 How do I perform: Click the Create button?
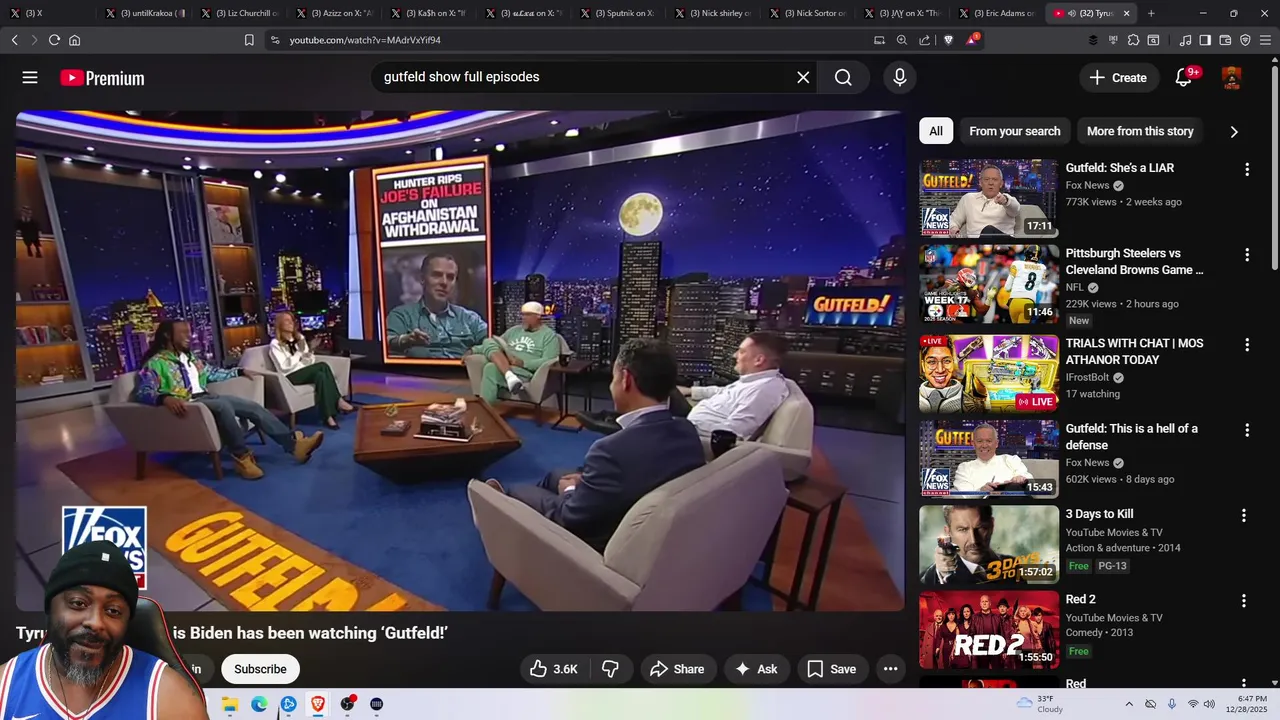(1118, 78)
